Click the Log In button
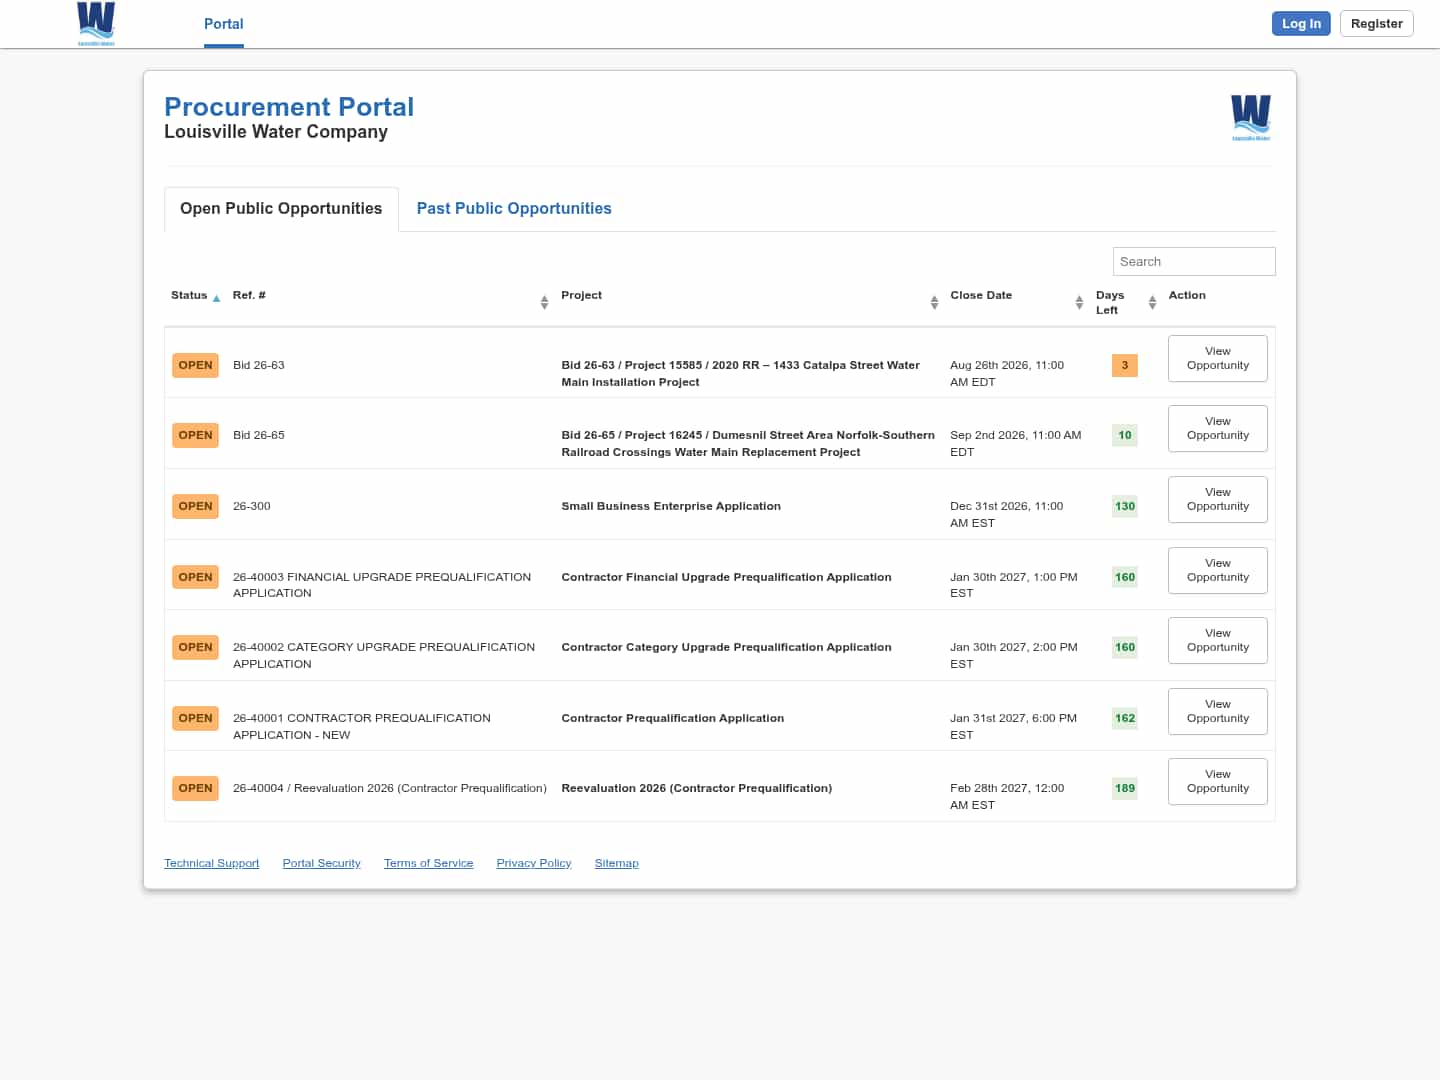Viewport: 1440px width, 1080px height. (1301, 24)
